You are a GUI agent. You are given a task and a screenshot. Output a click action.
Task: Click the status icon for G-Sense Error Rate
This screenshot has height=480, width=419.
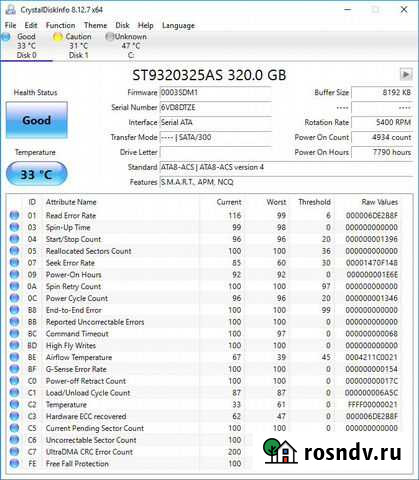coord(14,369)
